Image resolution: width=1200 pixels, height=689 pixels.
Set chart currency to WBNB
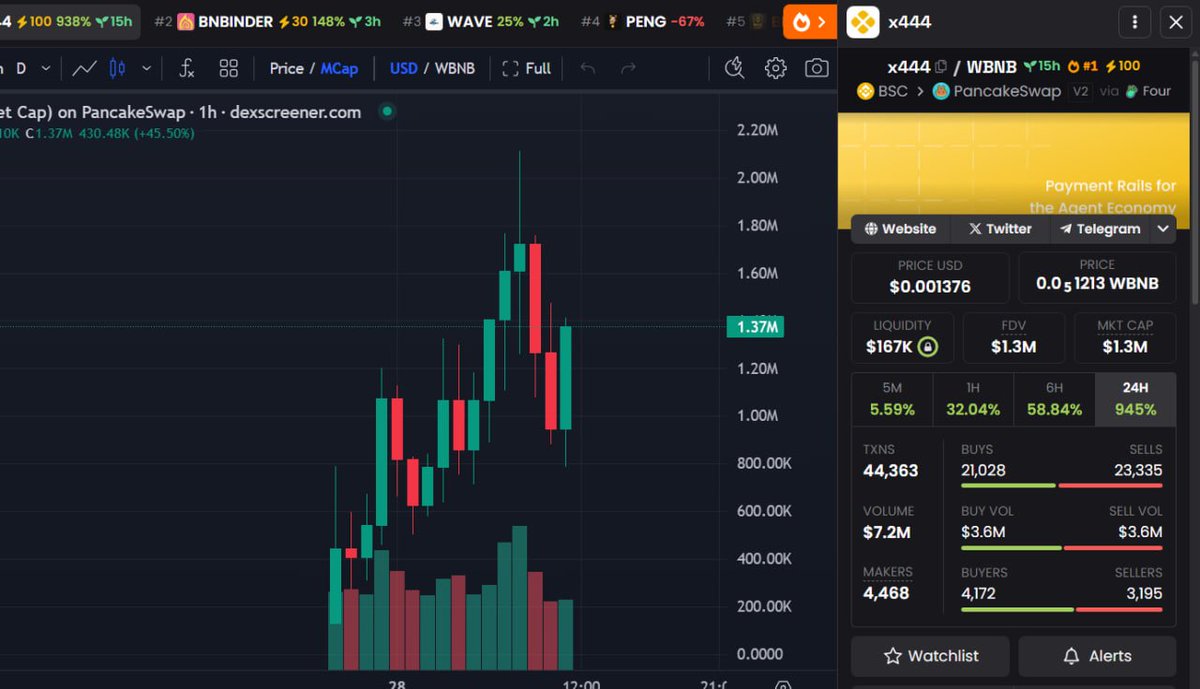(455, 68)
